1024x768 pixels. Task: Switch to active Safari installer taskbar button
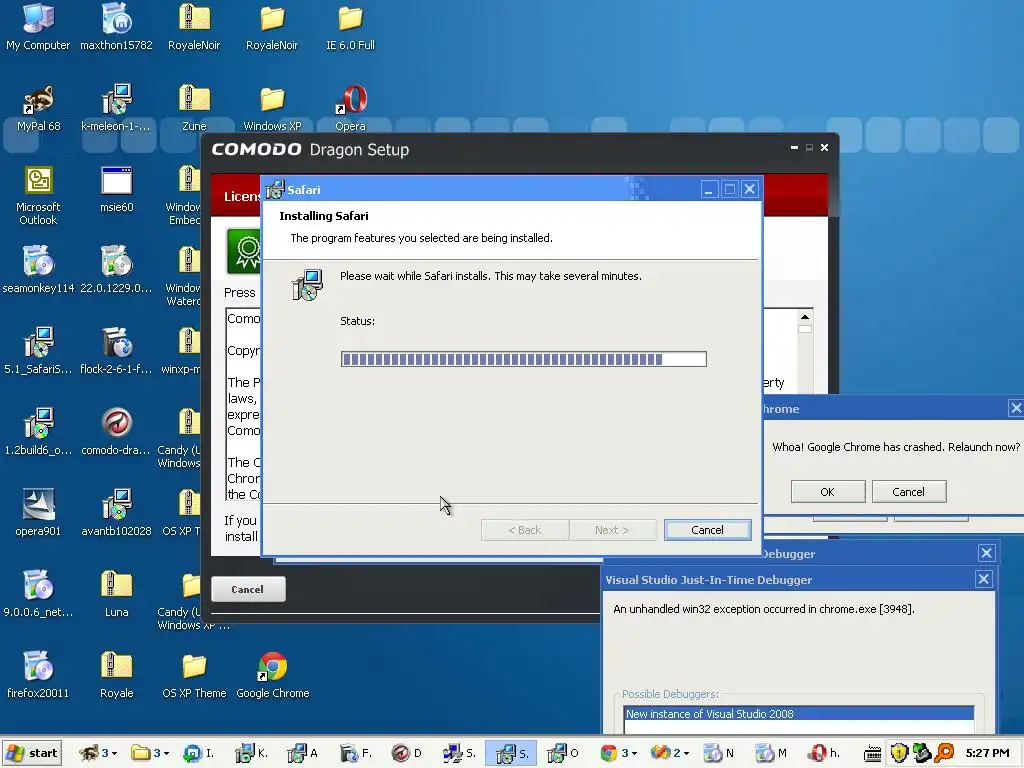point(511,753)
